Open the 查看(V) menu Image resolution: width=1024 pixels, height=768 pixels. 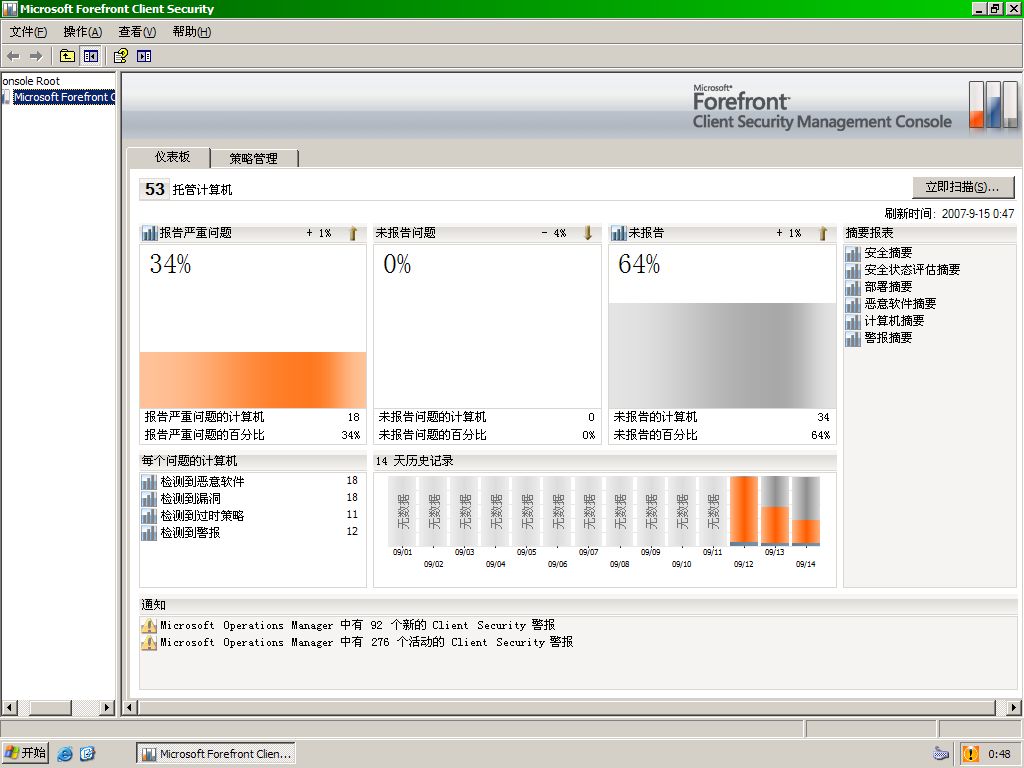click(137, 31)
